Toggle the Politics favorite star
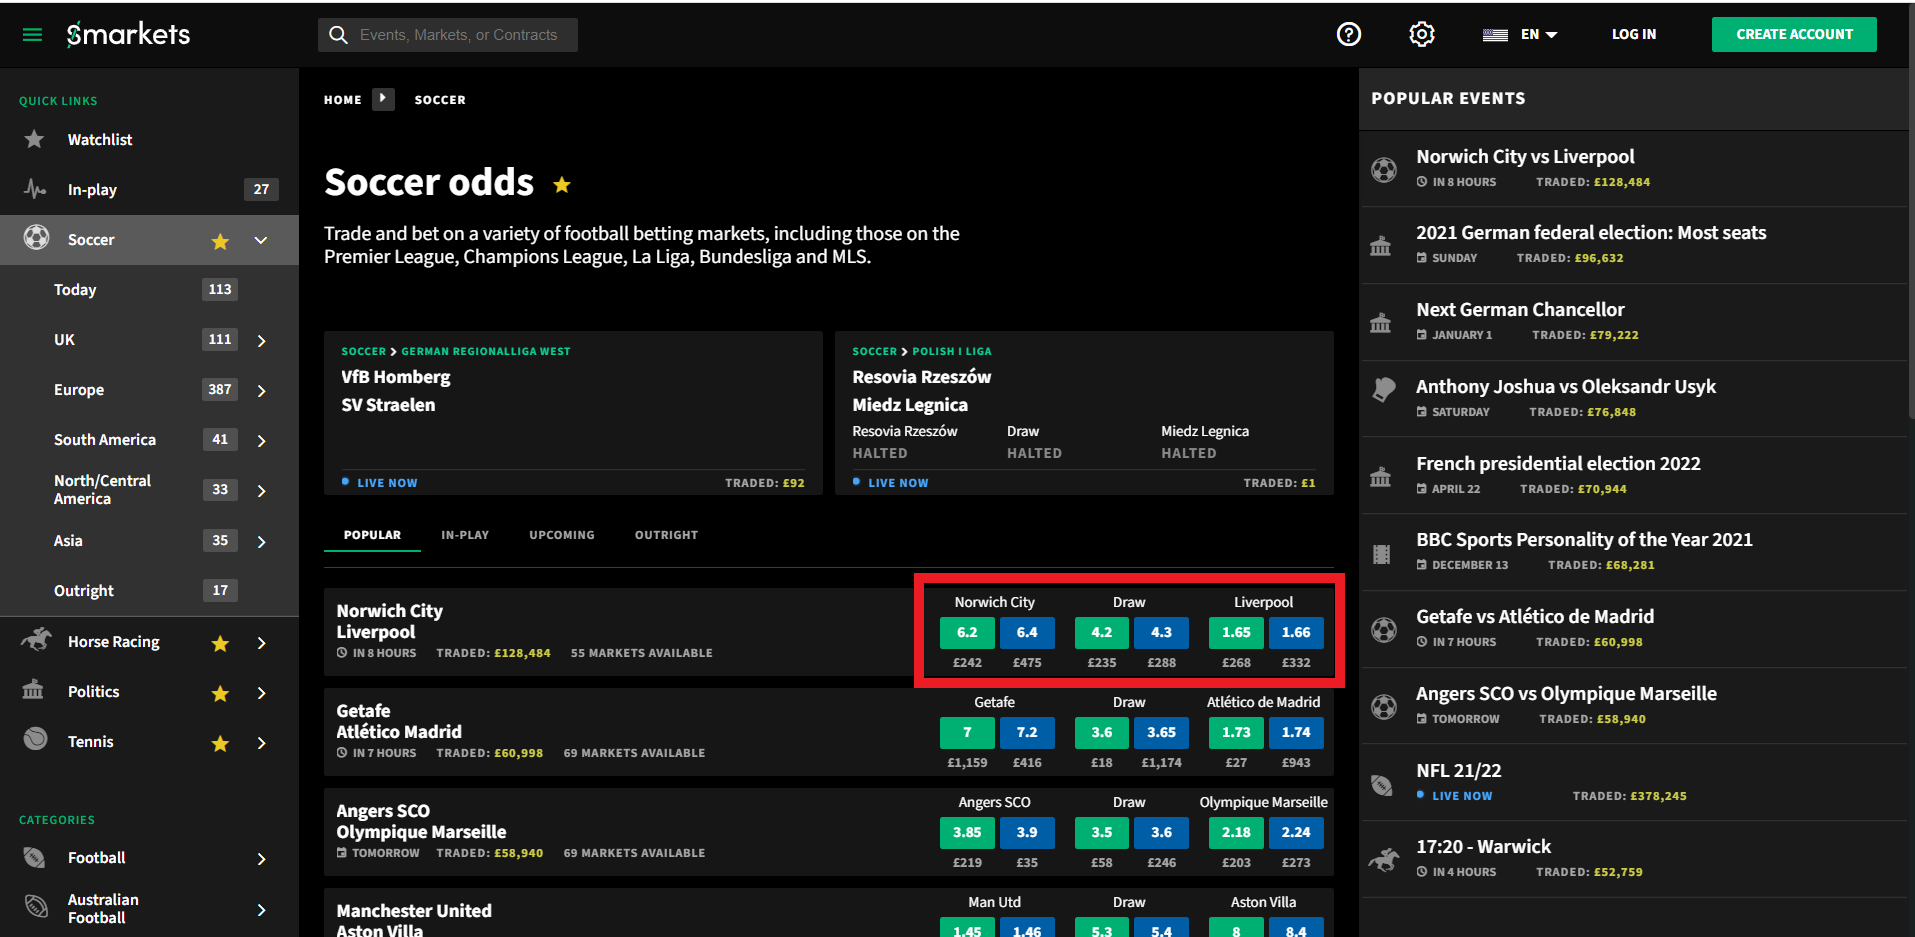 click(220, 693)
